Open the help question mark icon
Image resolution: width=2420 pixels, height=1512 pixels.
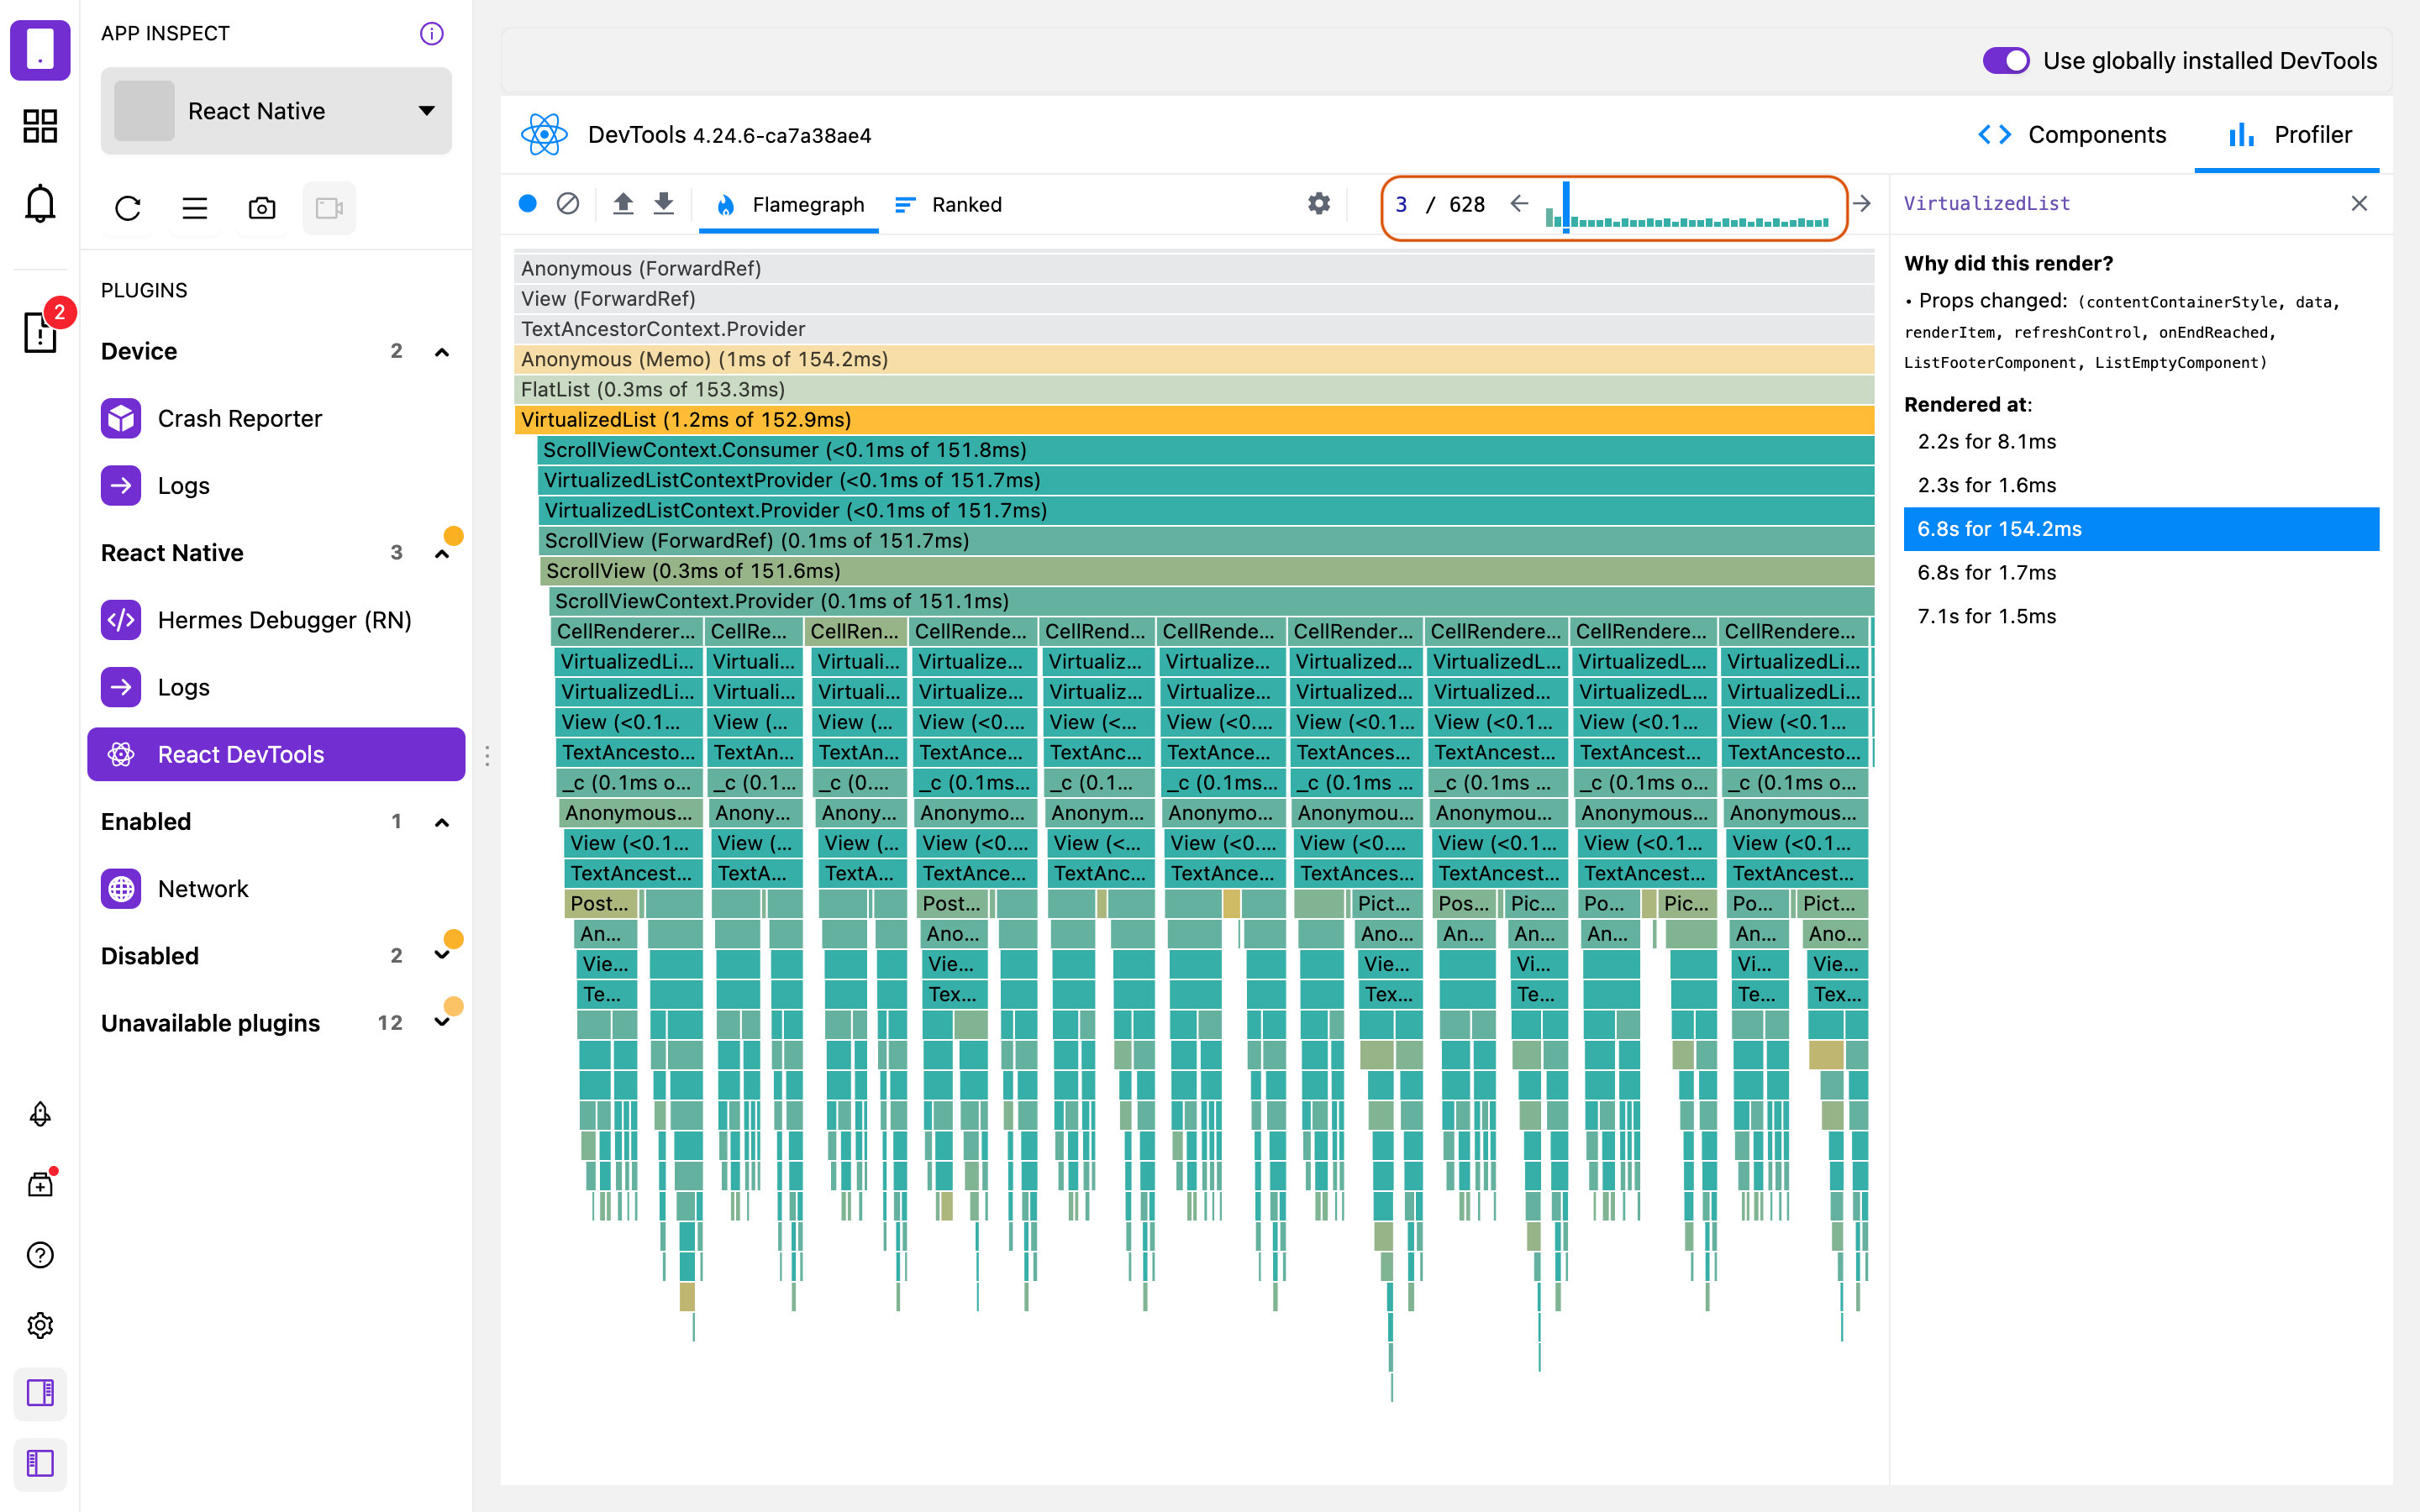(x=40, y=1255)
